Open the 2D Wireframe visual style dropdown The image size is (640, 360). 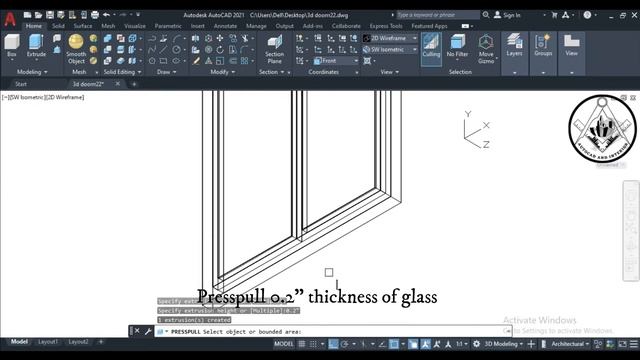click(x=390, y=38)
